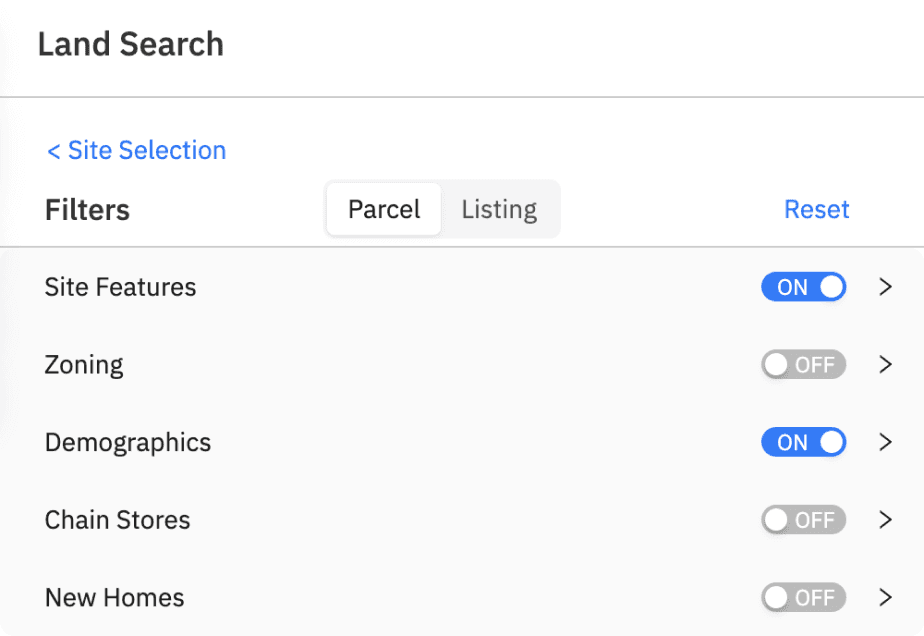Screen dimensions: 924x636
Task: Switch to the Parcel tab
Action: (384, 209)
